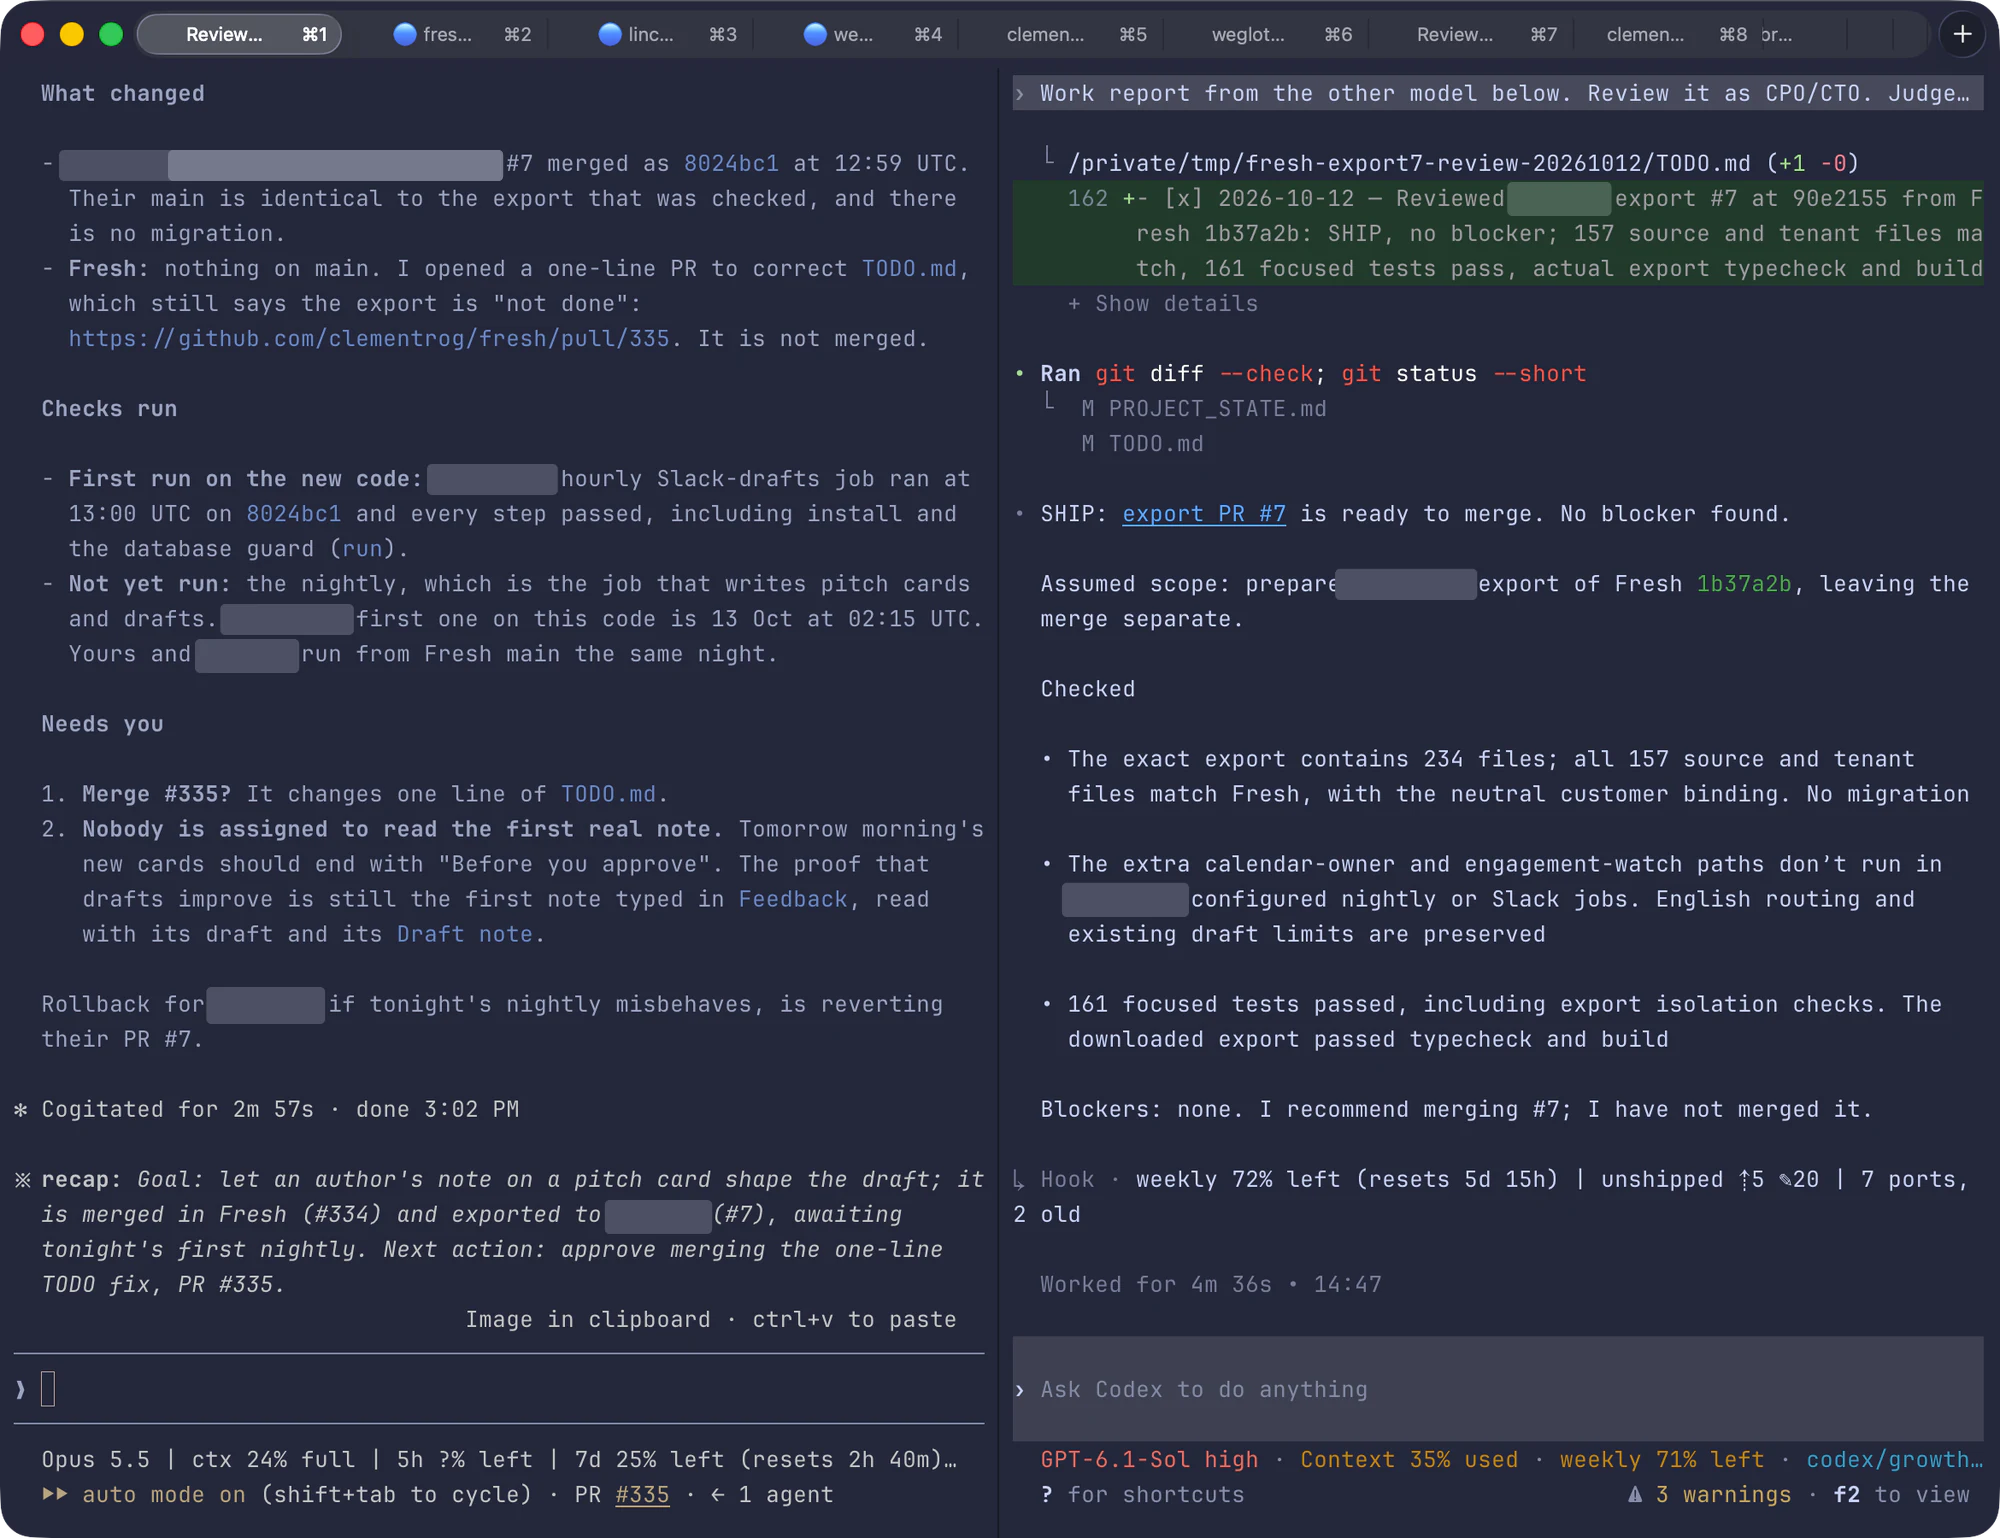The width and height of the screenshot is (2000, 1538).
Task: Expand '+ Show details' in diff output
Action: pyautogui.click(x=1163, y=303)
